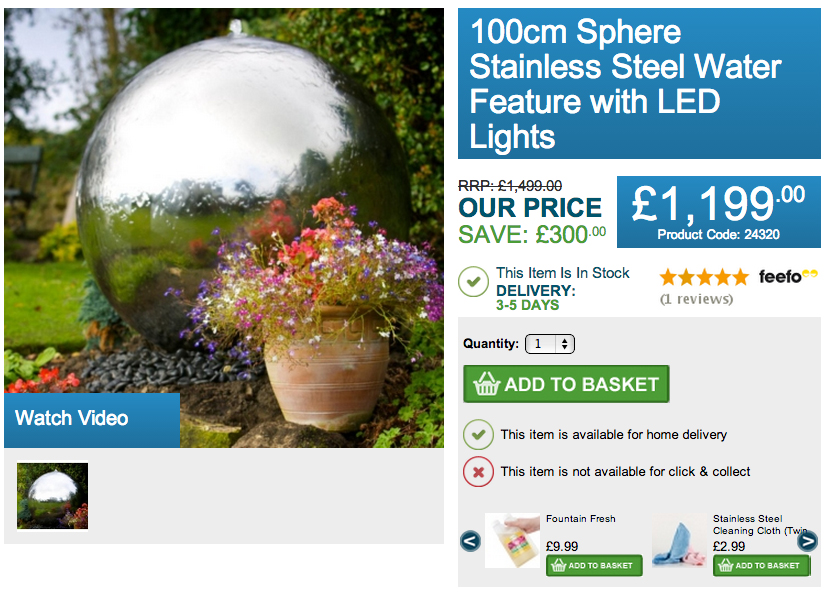Click the Stainless Steel Cleaning Cloth image

pos(679,541)
